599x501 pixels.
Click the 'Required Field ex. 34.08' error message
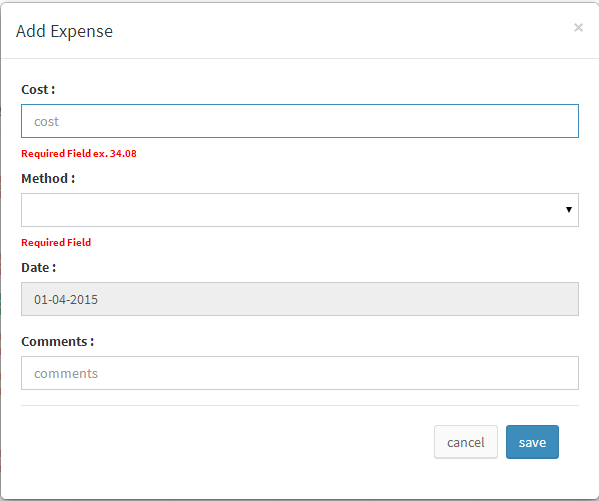(79, 154)
